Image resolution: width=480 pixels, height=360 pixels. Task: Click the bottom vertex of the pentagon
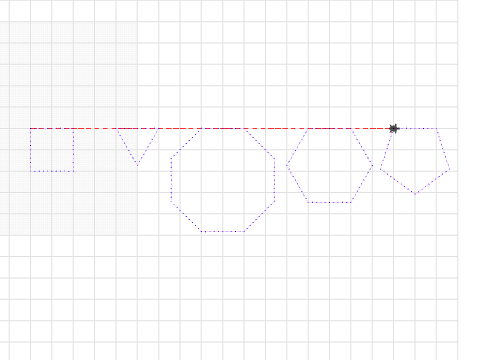tap(415, 194)
